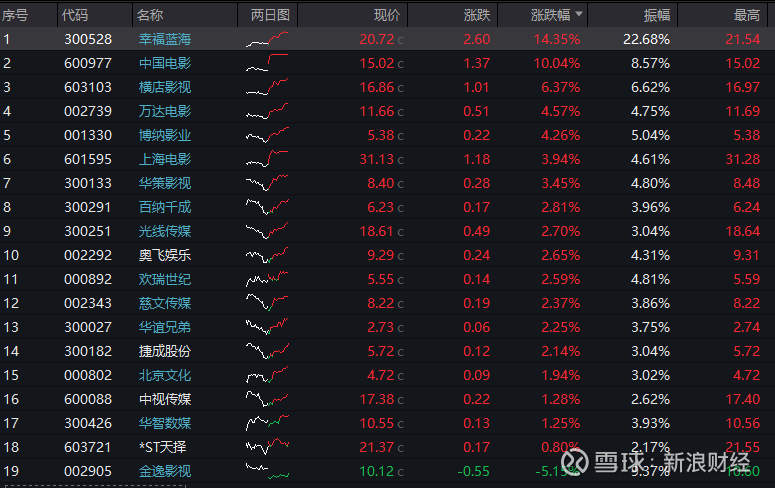Screen dimensions: 775x488
Task: Click the 涨跌 column header
Action: tap(476, 15)
